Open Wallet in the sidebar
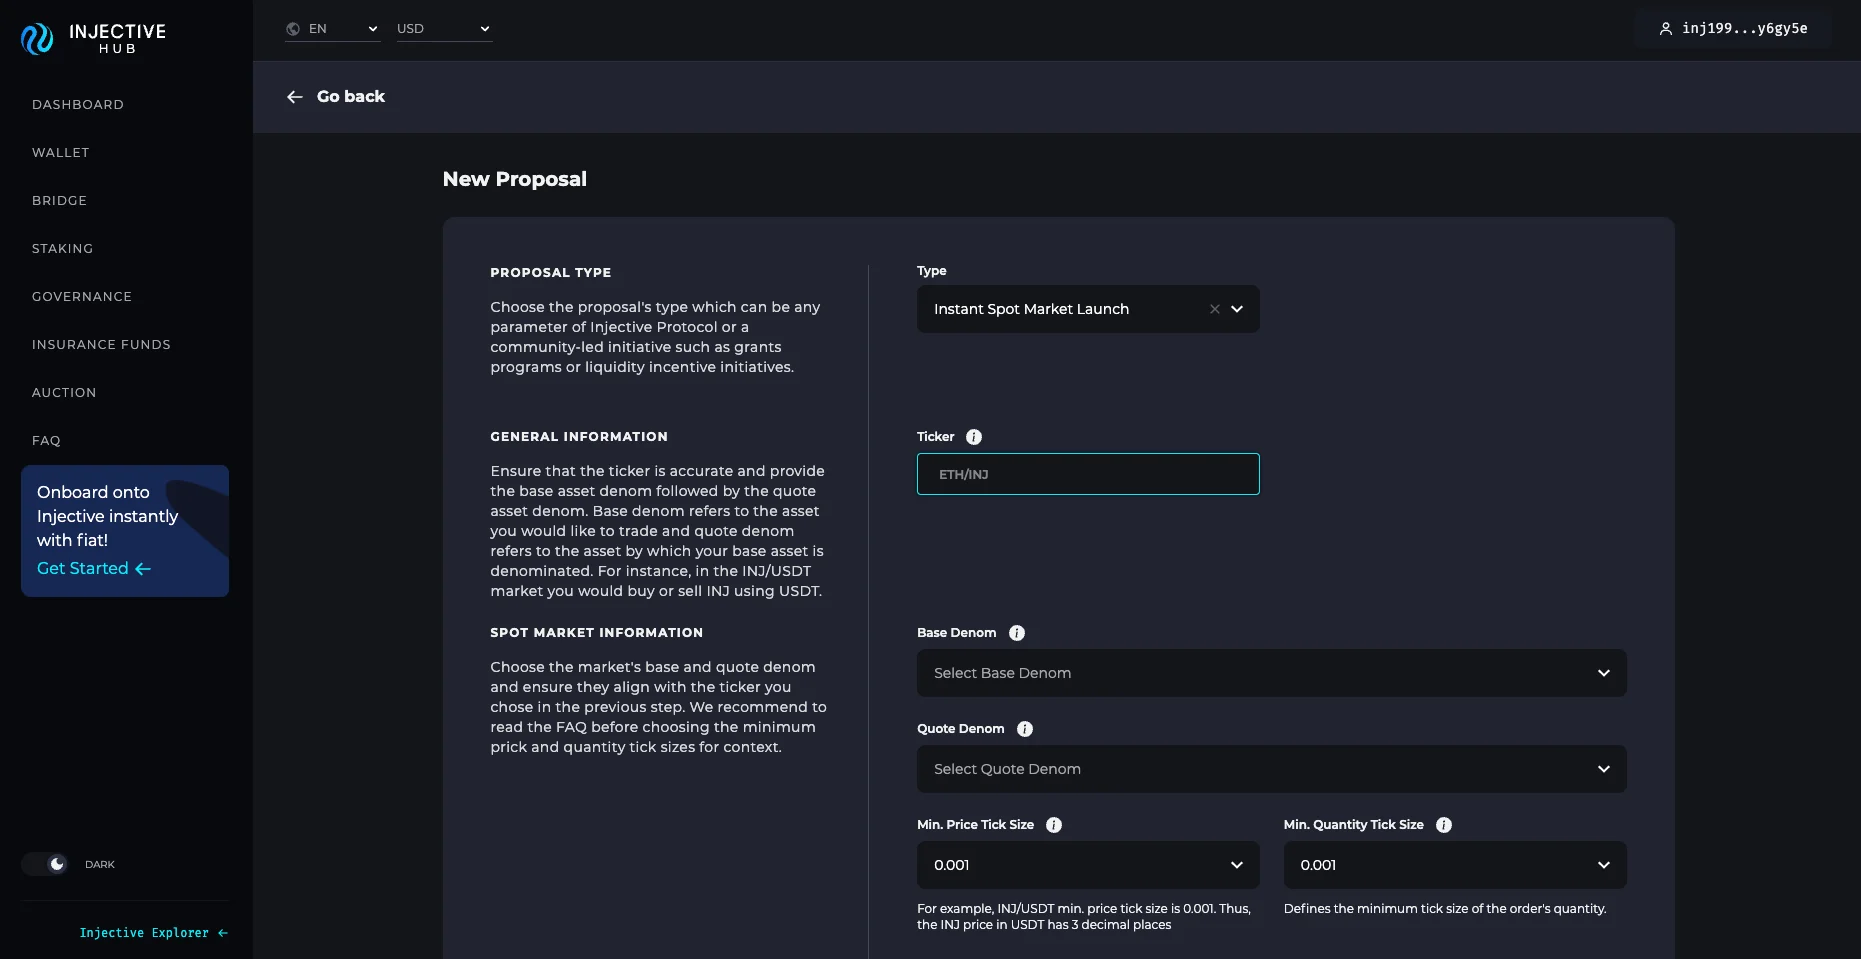This screenshot has height=959, width=1861. click(x=61, y=153)
